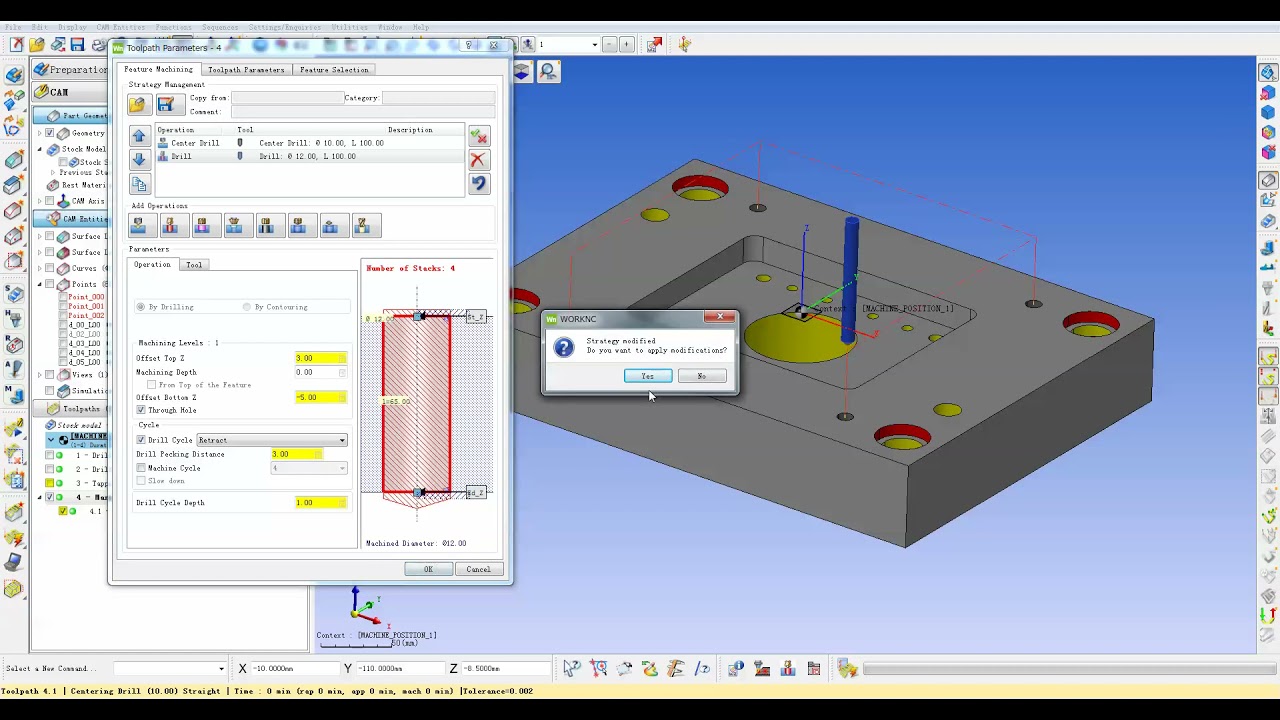The width and height of the screenshot is (1280, 720).
Task: Delete operation with red X icon
Action: (x=479, y=160)
